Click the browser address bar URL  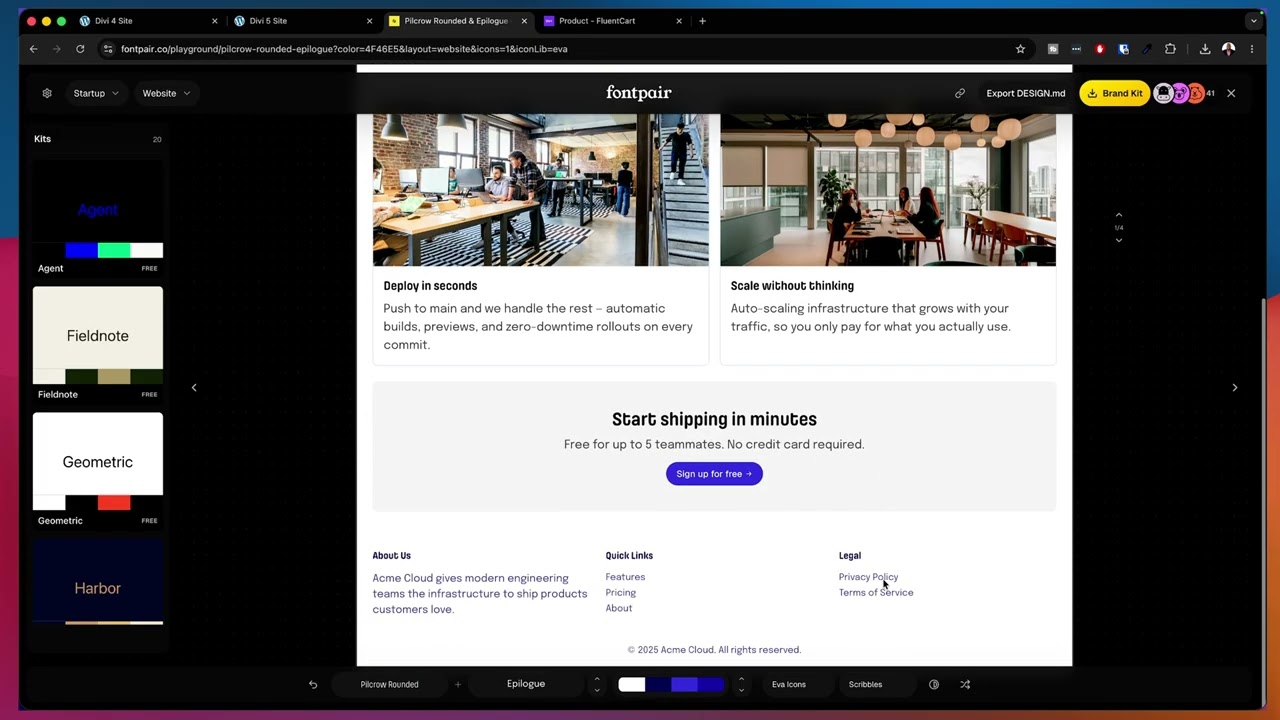pos(344,49)
